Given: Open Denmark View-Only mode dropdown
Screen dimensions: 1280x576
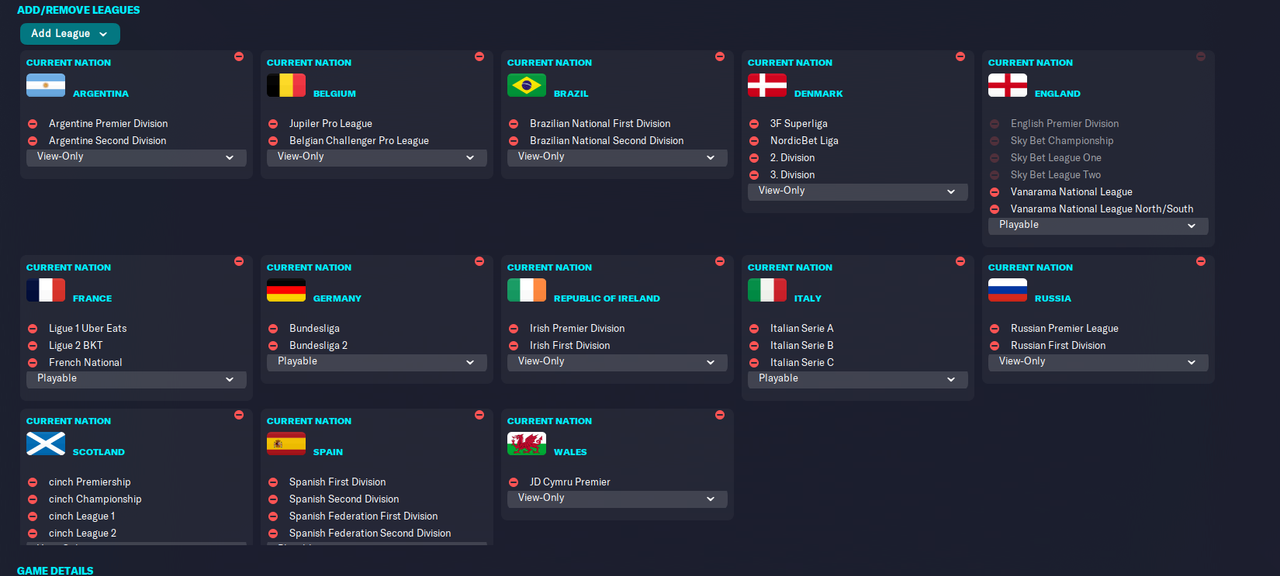Looking at the screenshot, I should tap(858, 191).
